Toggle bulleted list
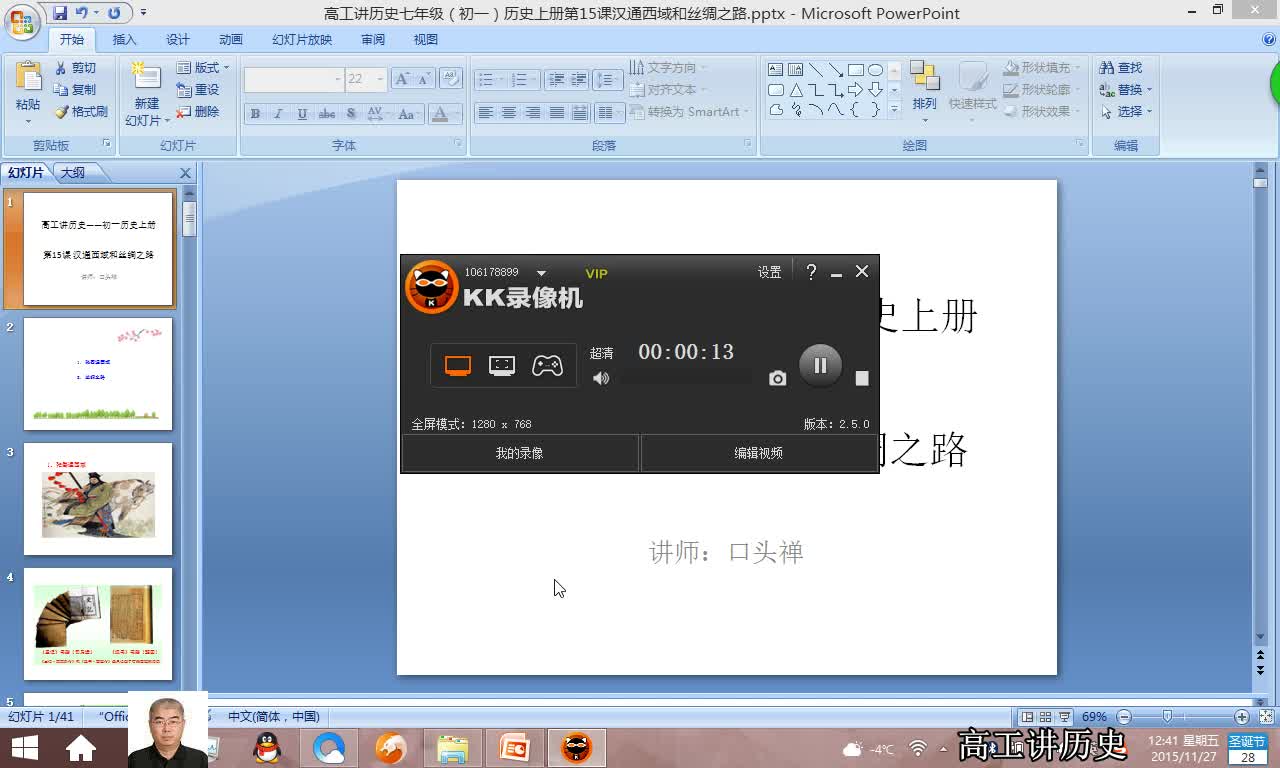This screenshot has width=1280, height=768. tap(489, 80)
